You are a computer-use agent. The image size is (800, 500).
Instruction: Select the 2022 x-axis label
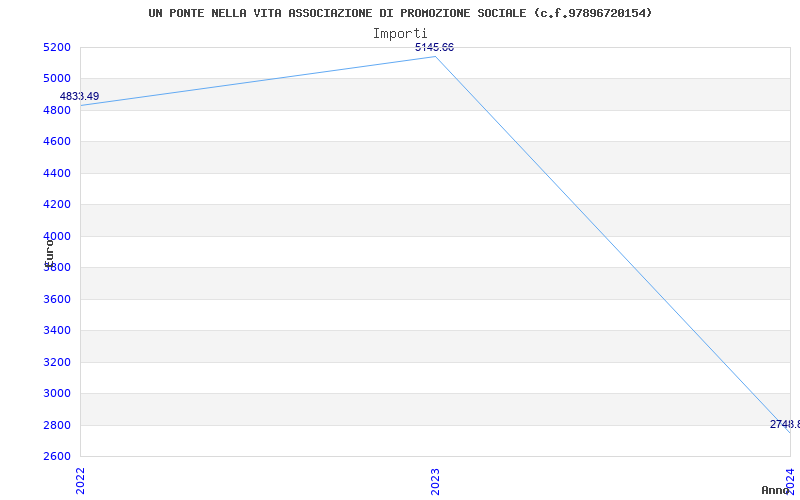81,481
